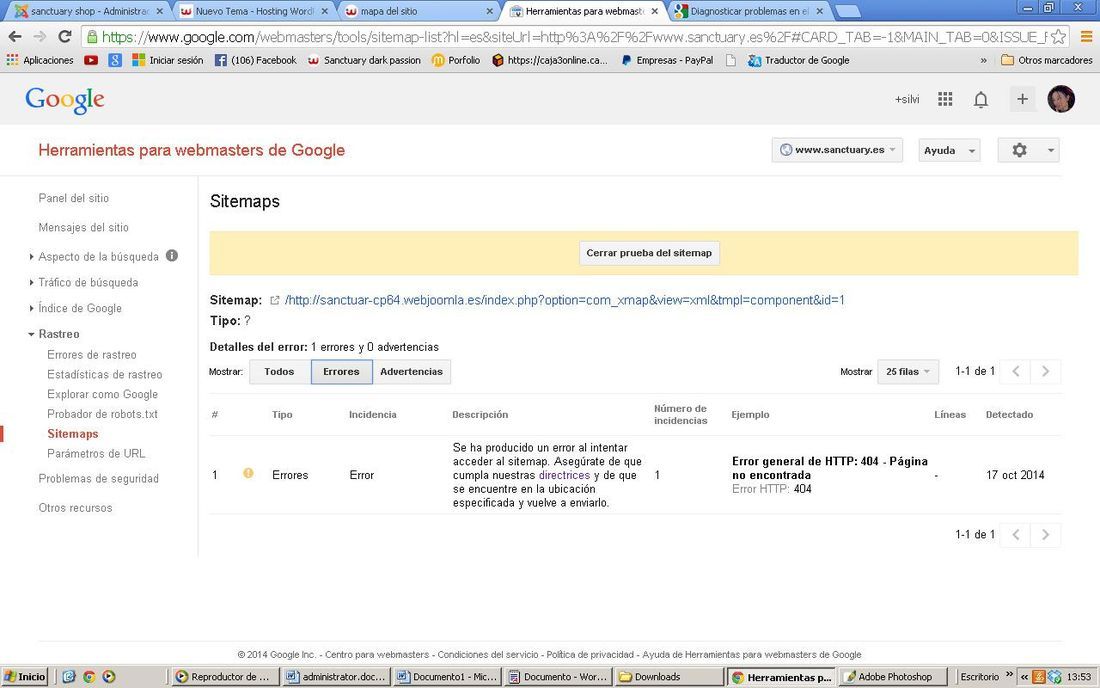
Task: Open the Porfolio bookmark
Action: [456, 60]
